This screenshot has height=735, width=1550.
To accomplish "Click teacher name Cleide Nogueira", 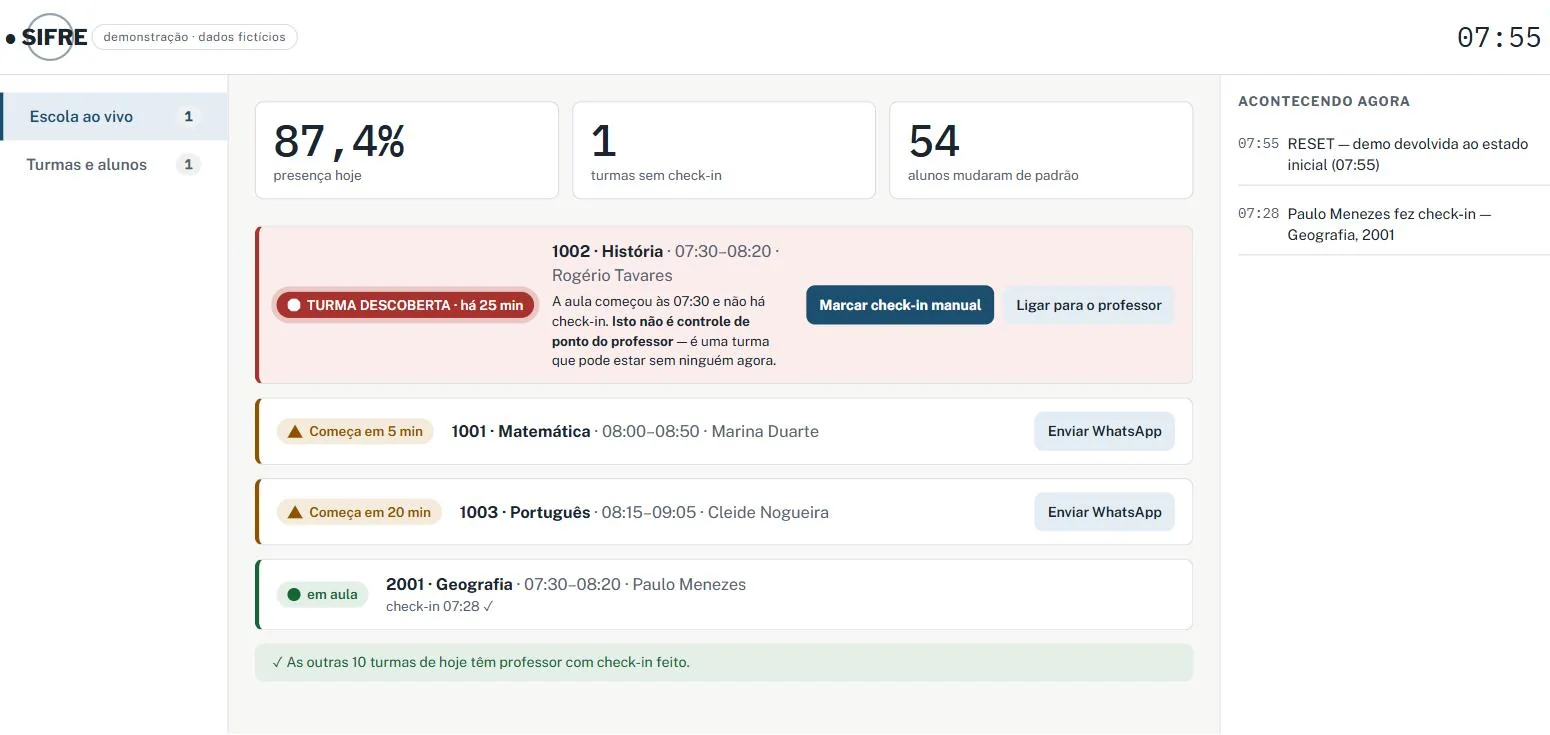I will coord(768,512).
